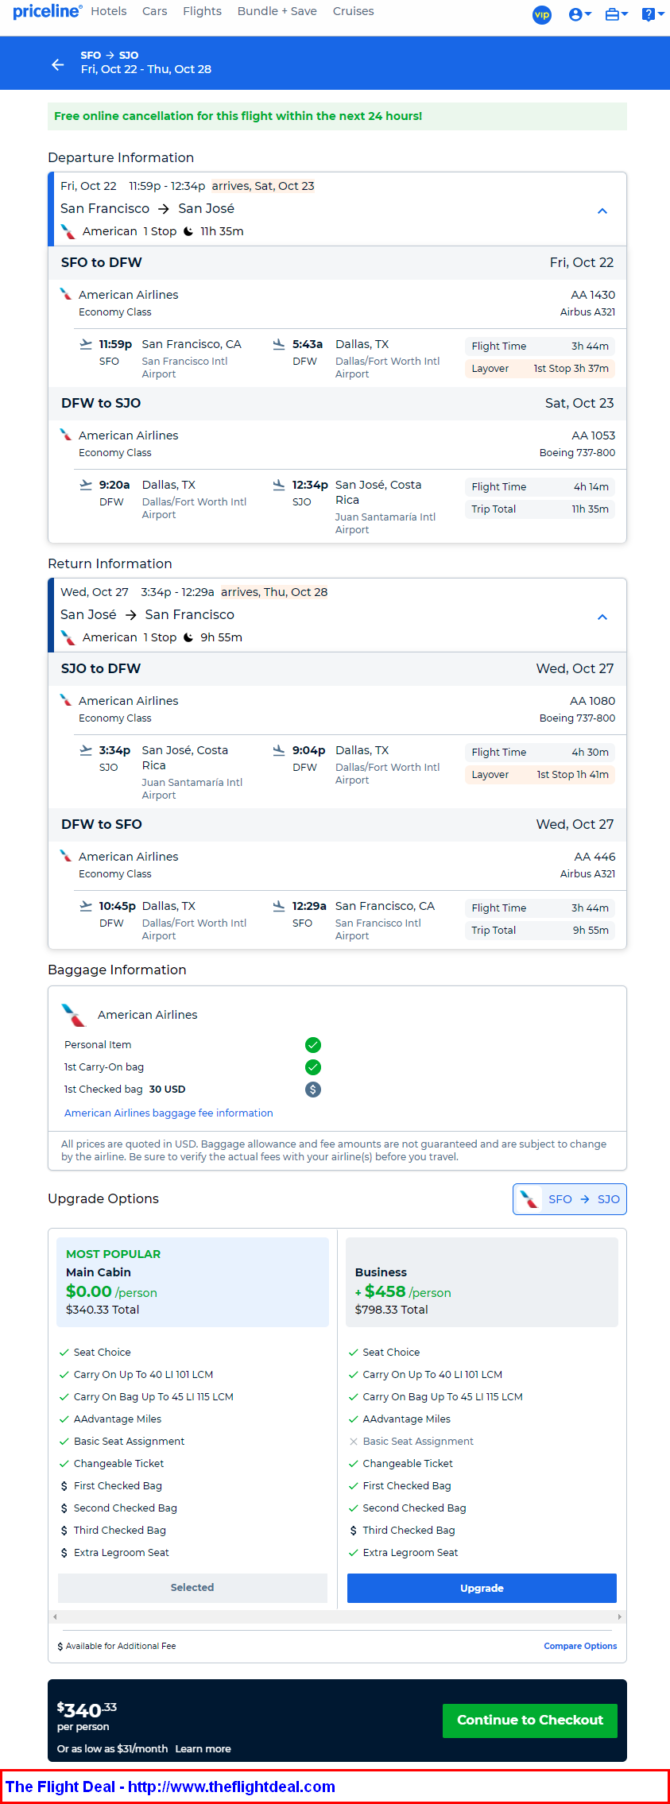The height and width of the screenshot is (1804, 670).
Task: Click Continue to Checkout
Action: 529,1720
